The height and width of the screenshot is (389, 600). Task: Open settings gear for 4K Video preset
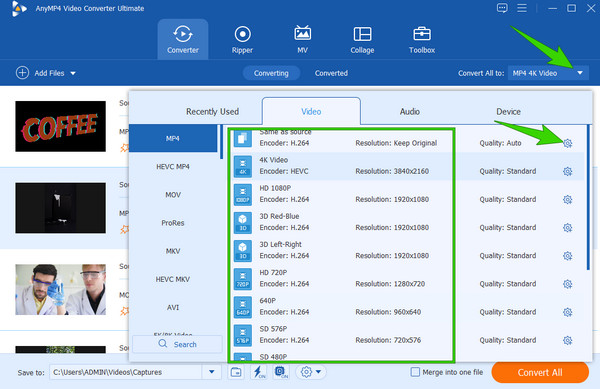[x=567, y=171]
